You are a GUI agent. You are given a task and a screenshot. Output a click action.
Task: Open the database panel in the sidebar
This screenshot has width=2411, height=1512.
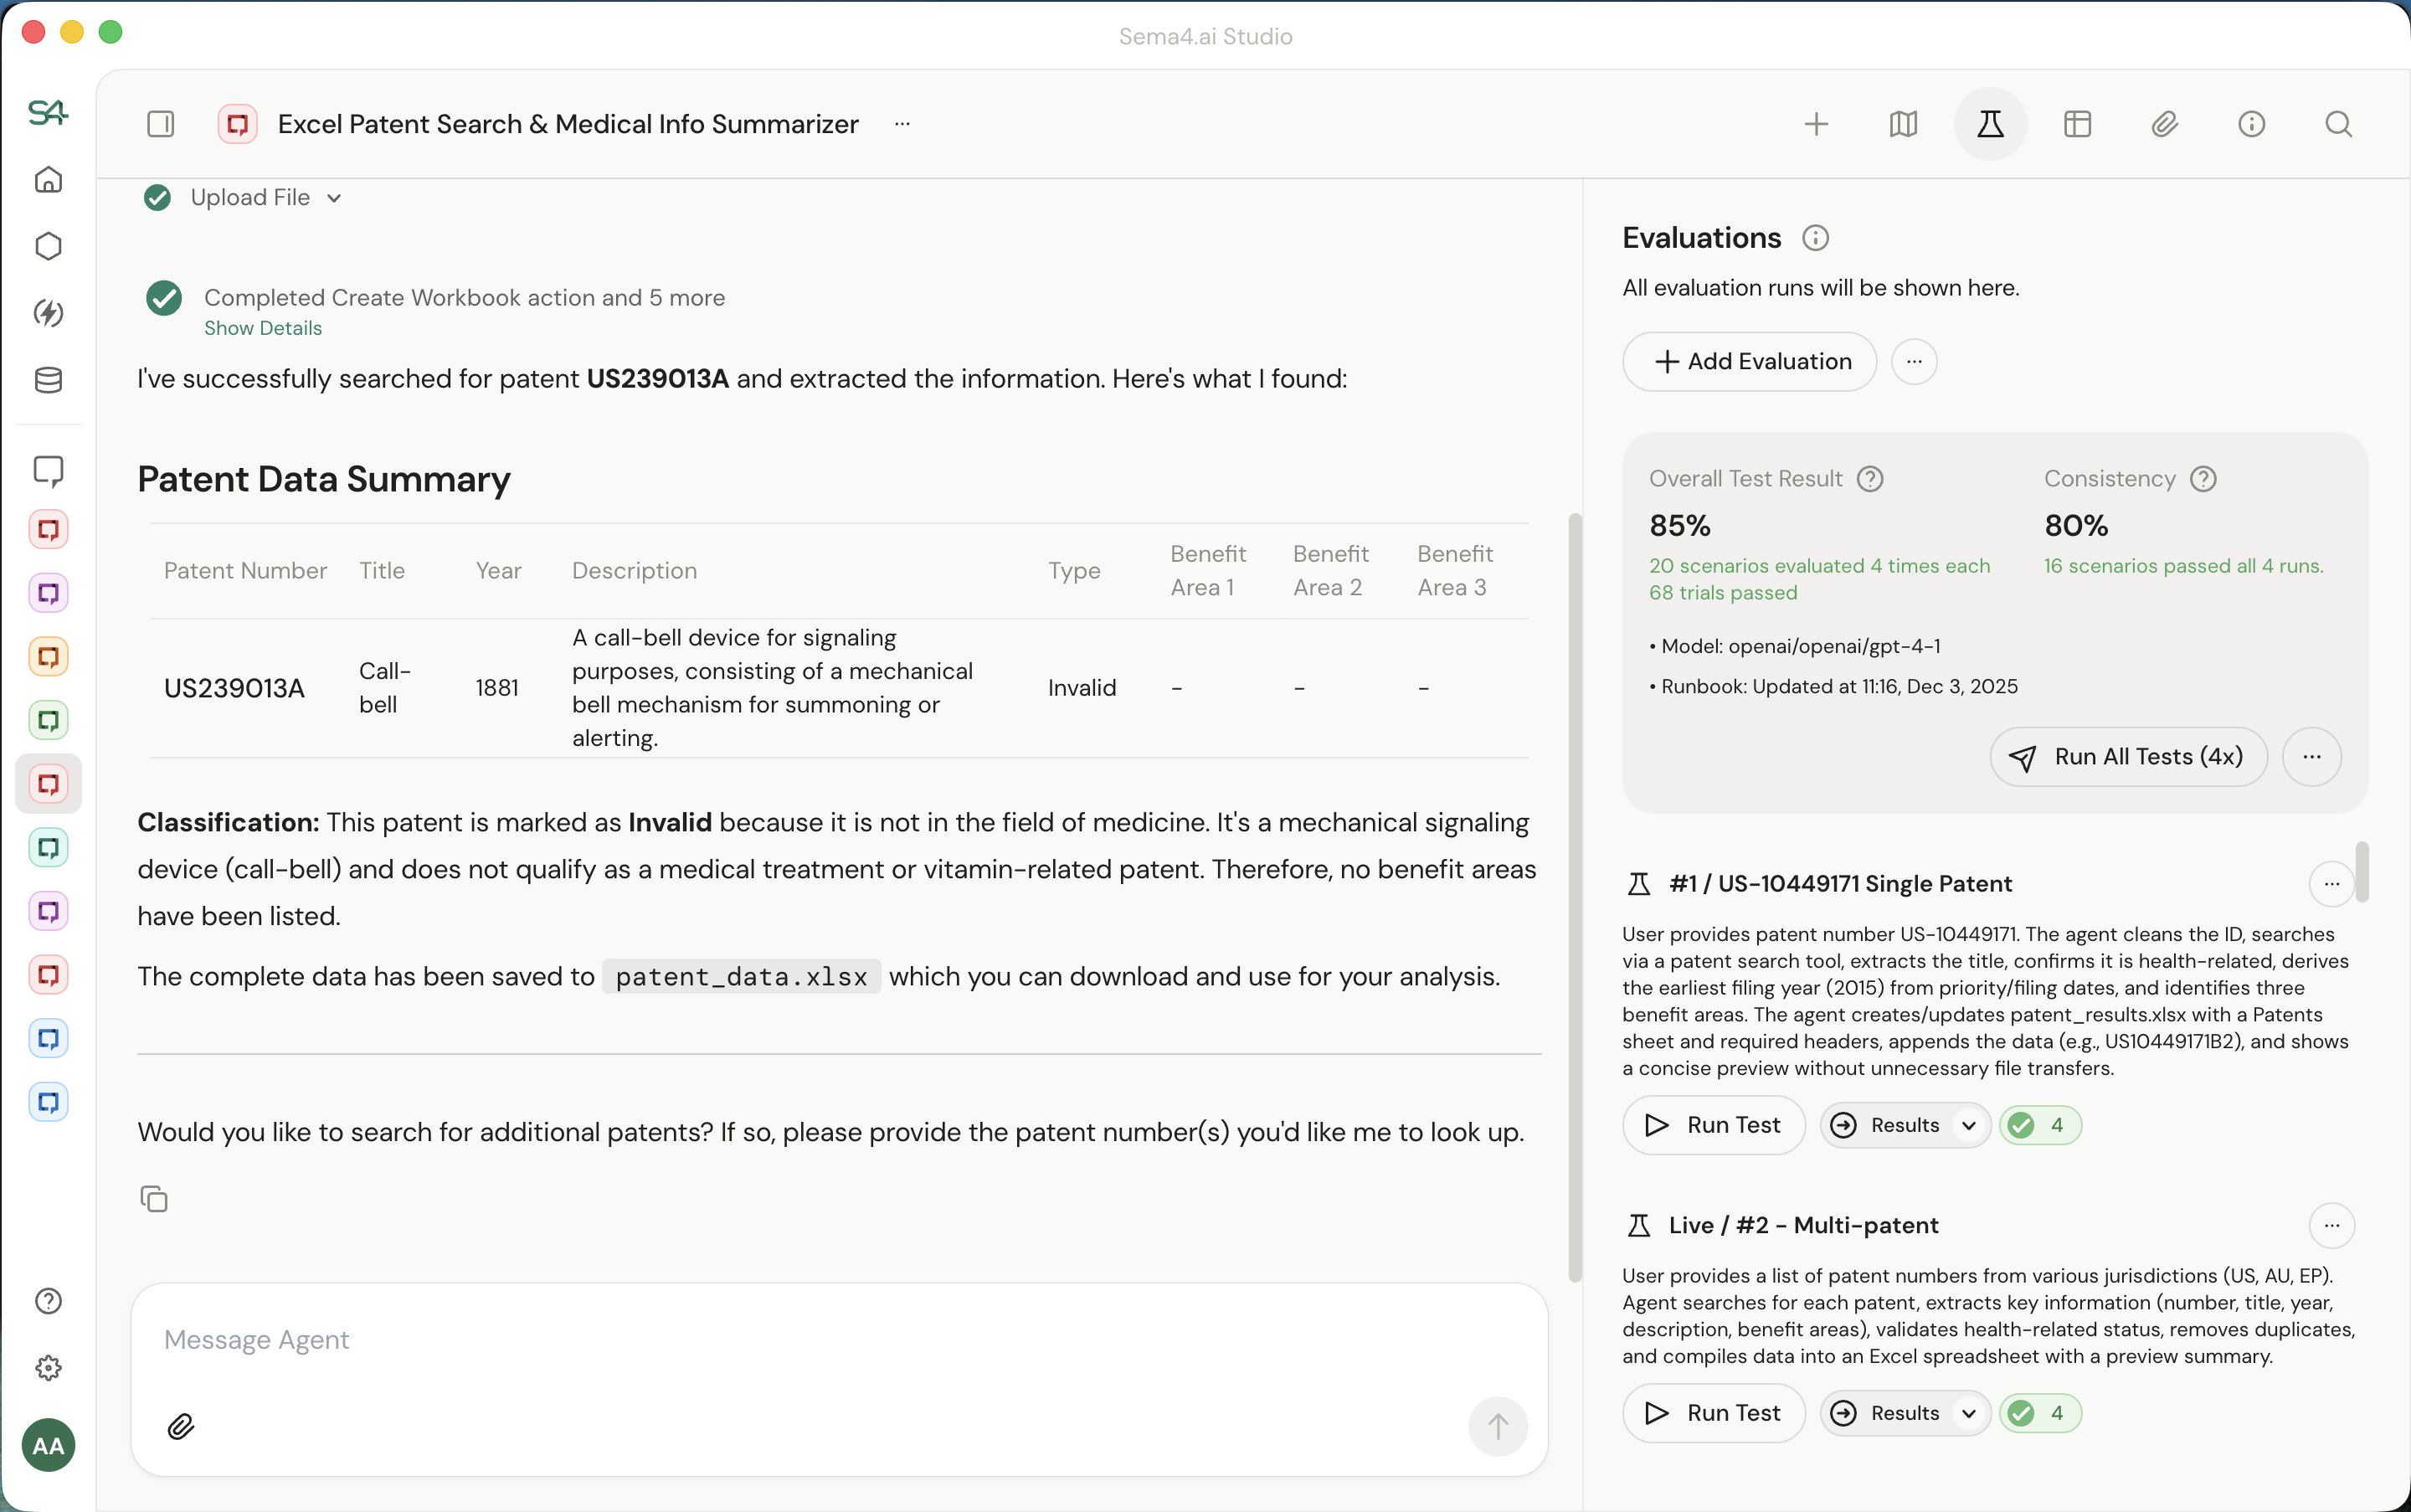pyautogui.click(x=47, y=380)
